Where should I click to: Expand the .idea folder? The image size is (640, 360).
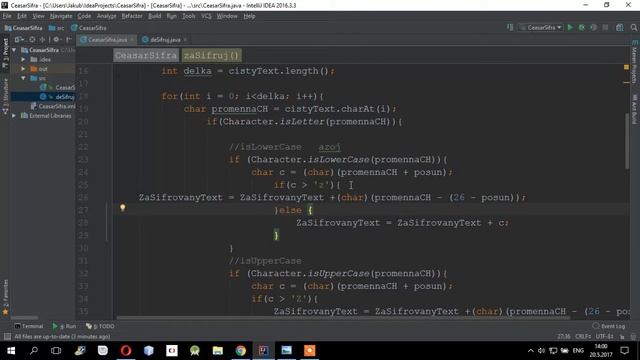pyautogui.click(x=23, y=59)
